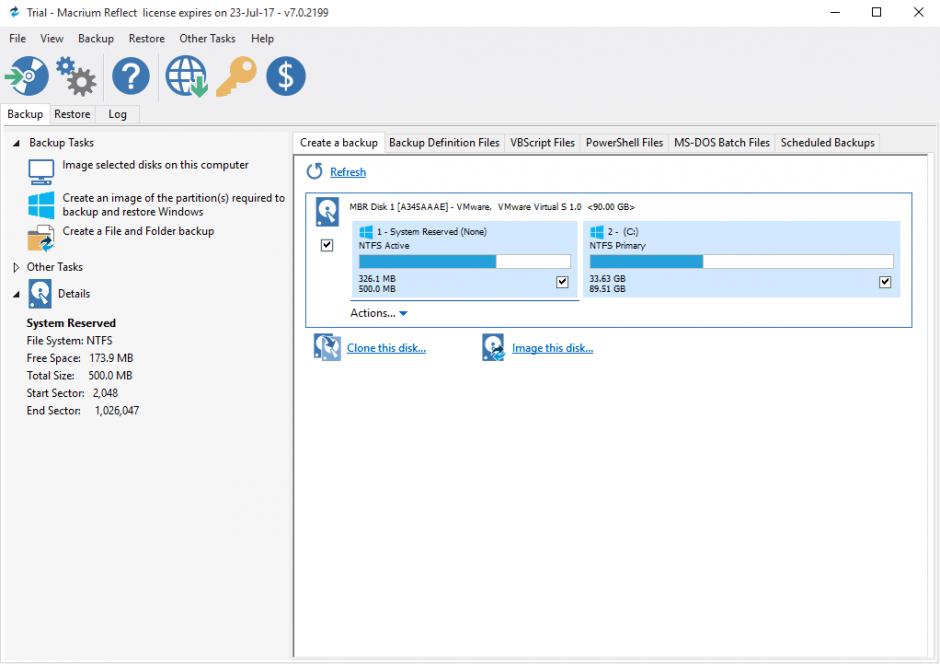Click the 'System Reserved' details heading

tap(71, 323)
